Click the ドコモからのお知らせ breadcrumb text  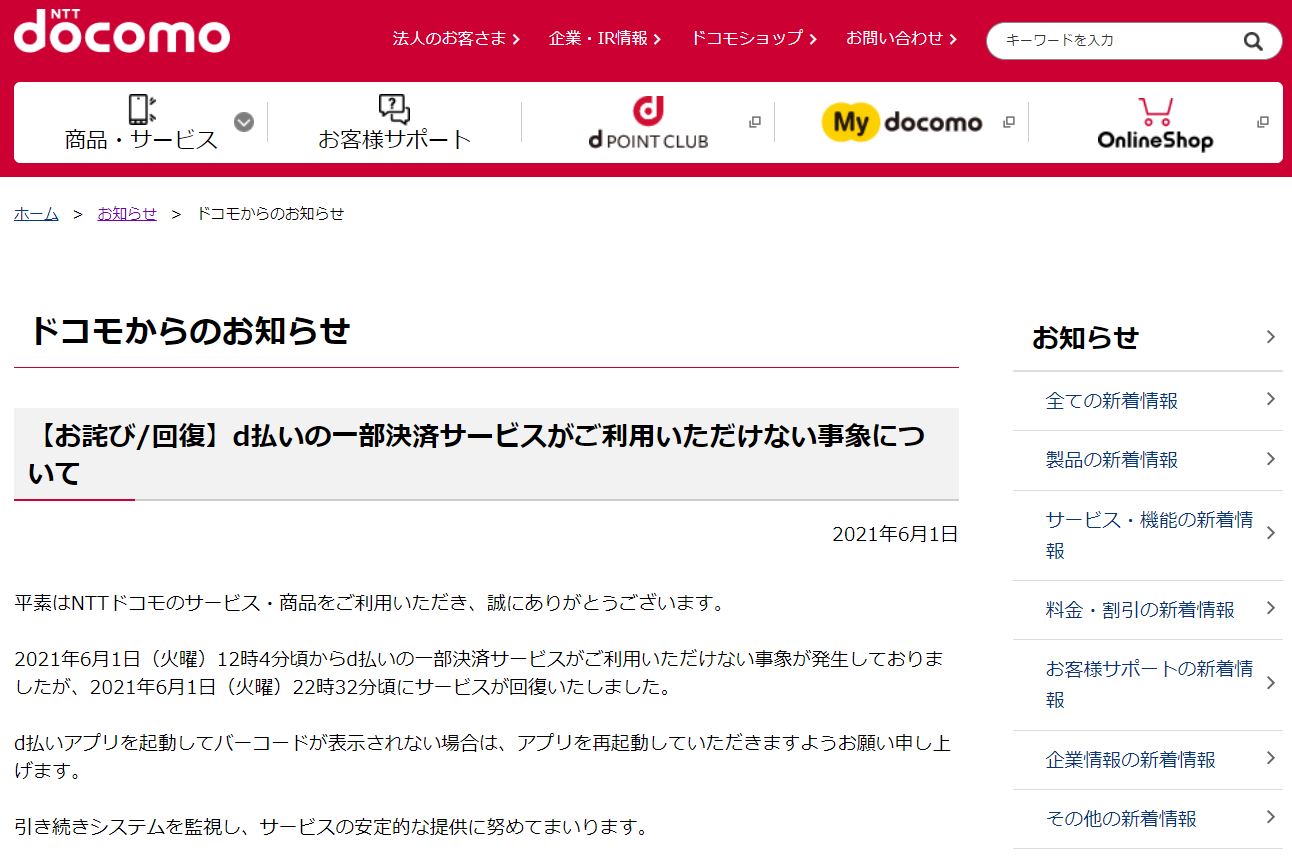coord(271,214)
